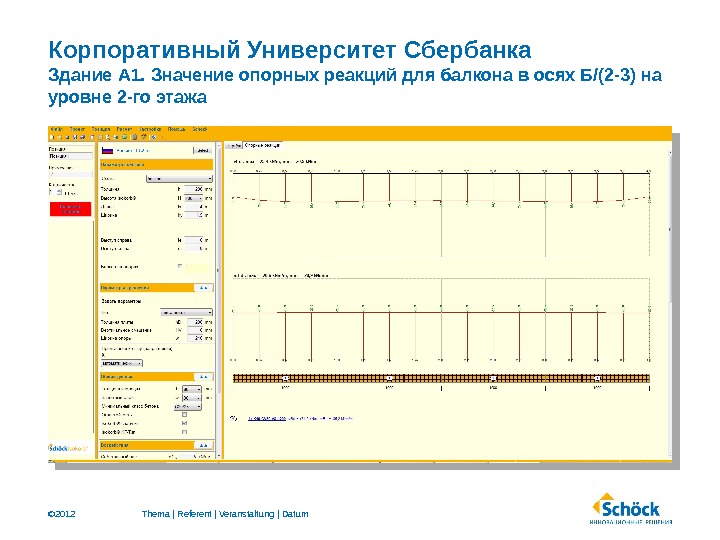
Task: Click the stepper control in the left panel
Action: point(59,192)
